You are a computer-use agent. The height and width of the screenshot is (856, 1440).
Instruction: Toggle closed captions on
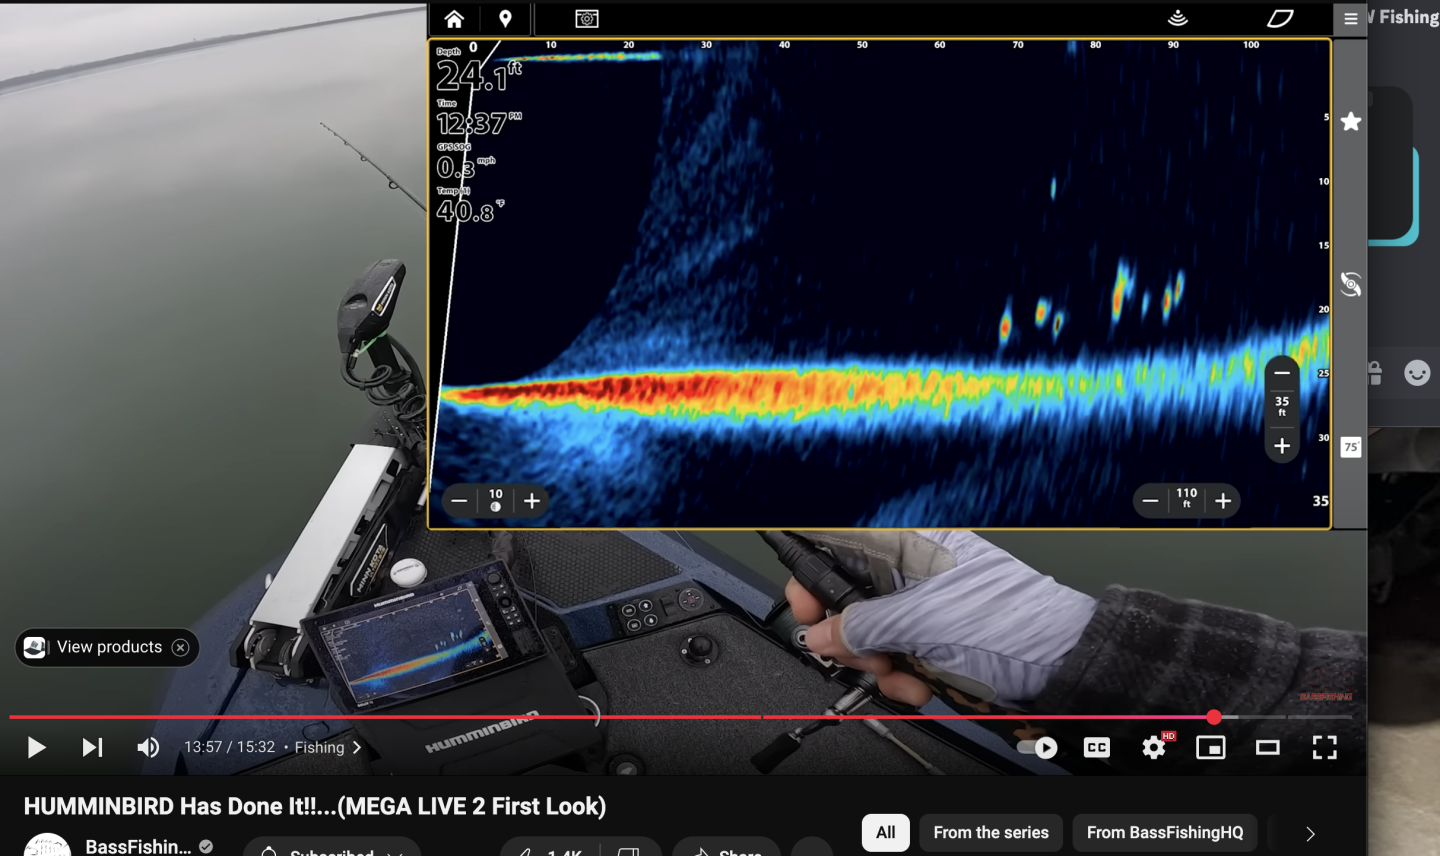point(1097,748)
